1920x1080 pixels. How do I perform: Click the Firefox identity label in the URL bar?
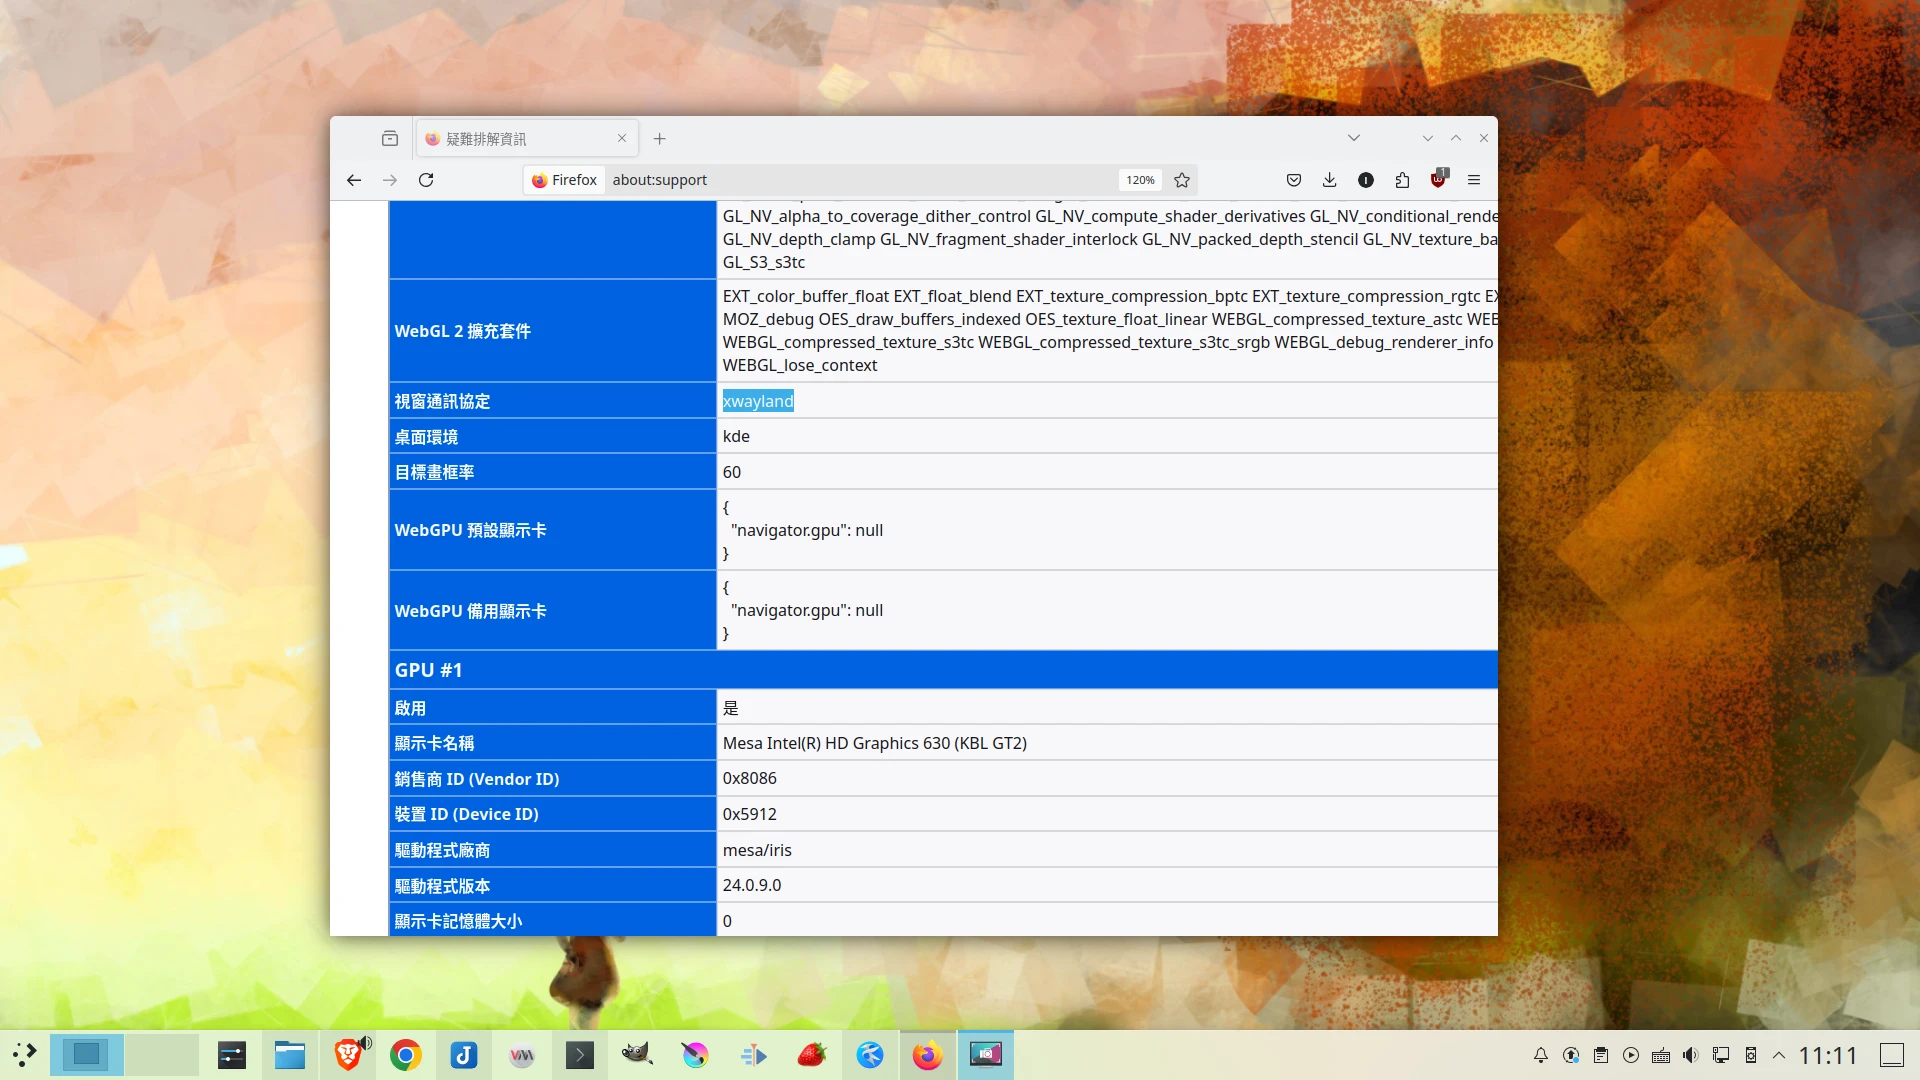[x=565, y=180]
